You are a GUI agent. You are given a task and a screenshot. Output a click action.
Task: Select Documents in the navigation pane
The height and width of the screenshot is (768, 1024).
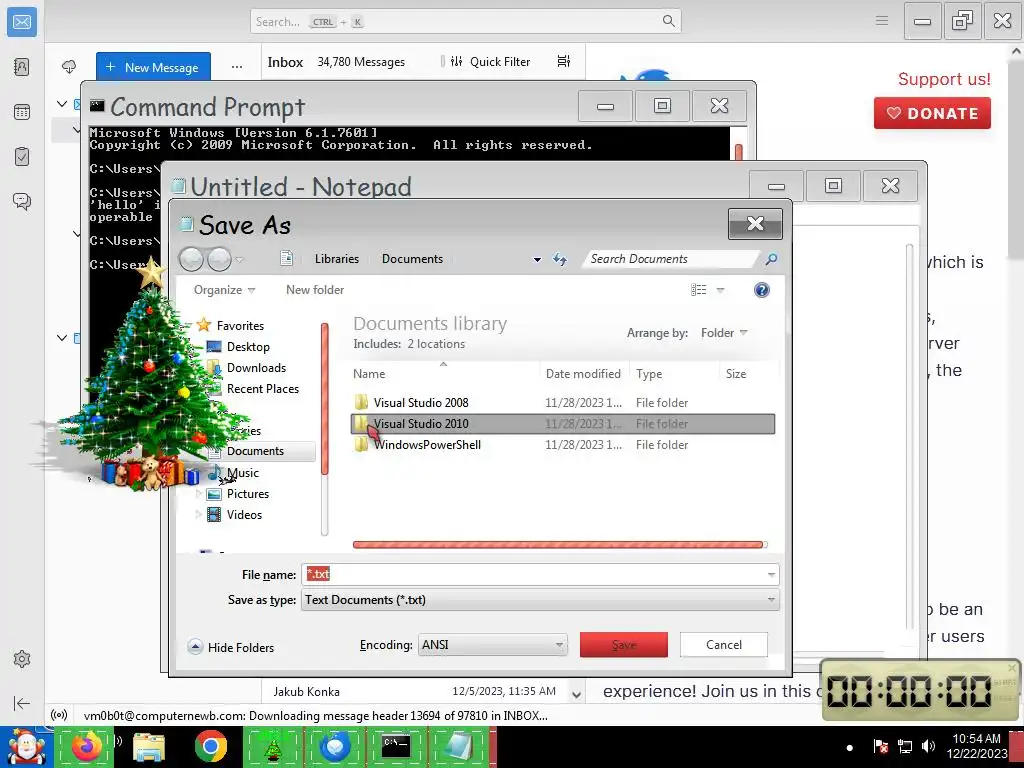(x=255, y=451)
